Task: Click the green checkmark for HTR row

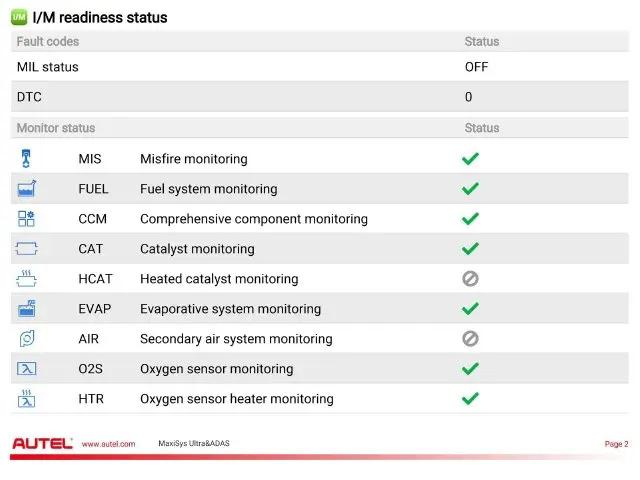Action: point(470,398)
